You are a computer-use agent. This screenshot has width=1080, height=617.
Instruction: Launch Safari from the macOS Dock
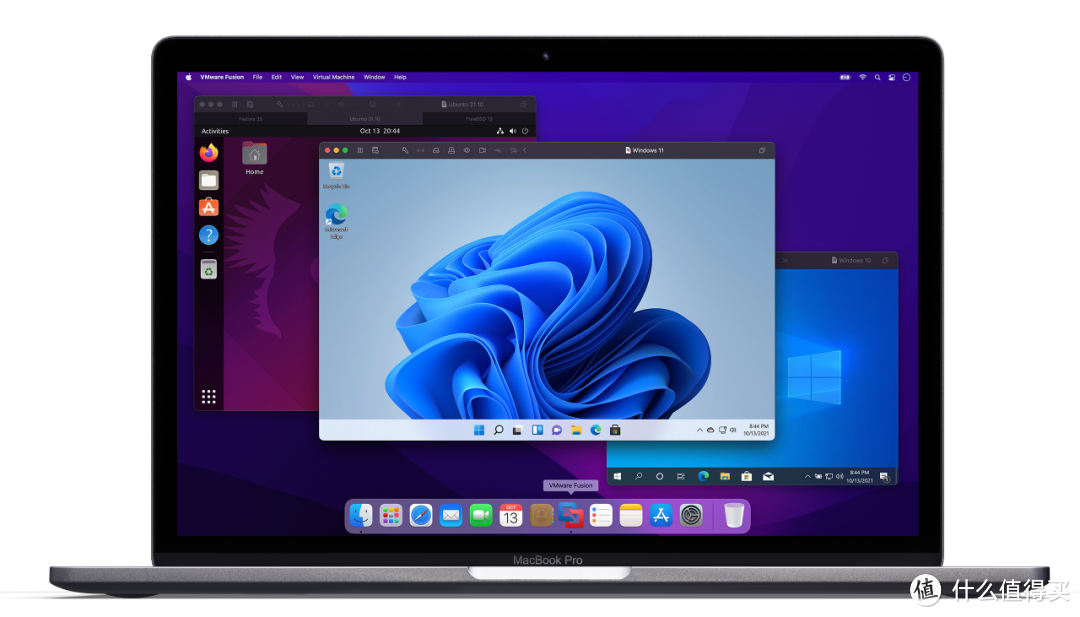coord(421,515)
